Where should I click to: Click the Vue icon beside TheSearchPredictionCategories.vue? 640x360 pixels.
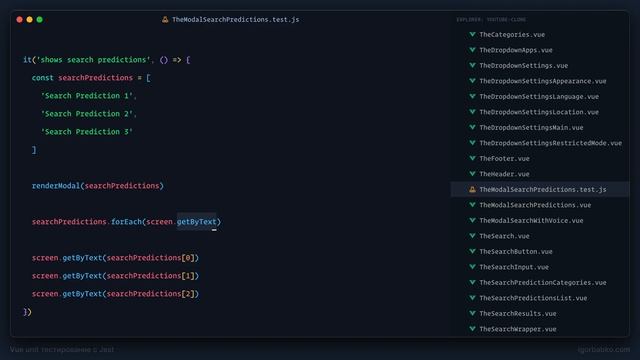(x=472, y=283)
